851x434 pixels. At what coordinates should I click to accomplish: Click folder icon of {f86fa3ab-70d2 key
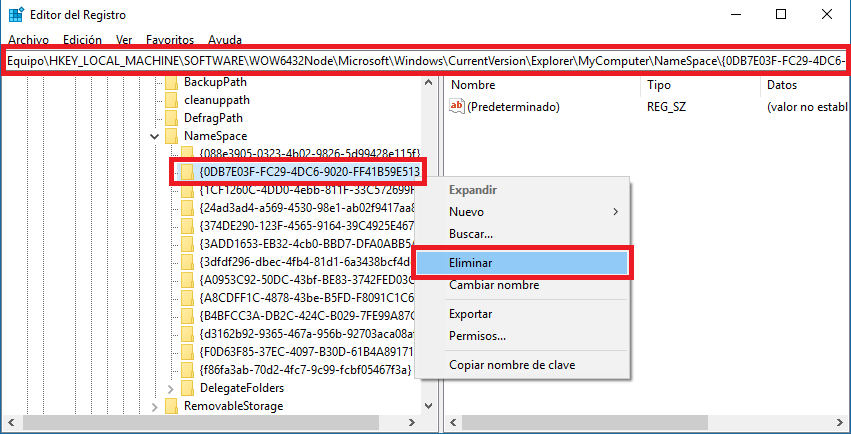point(187,369)
